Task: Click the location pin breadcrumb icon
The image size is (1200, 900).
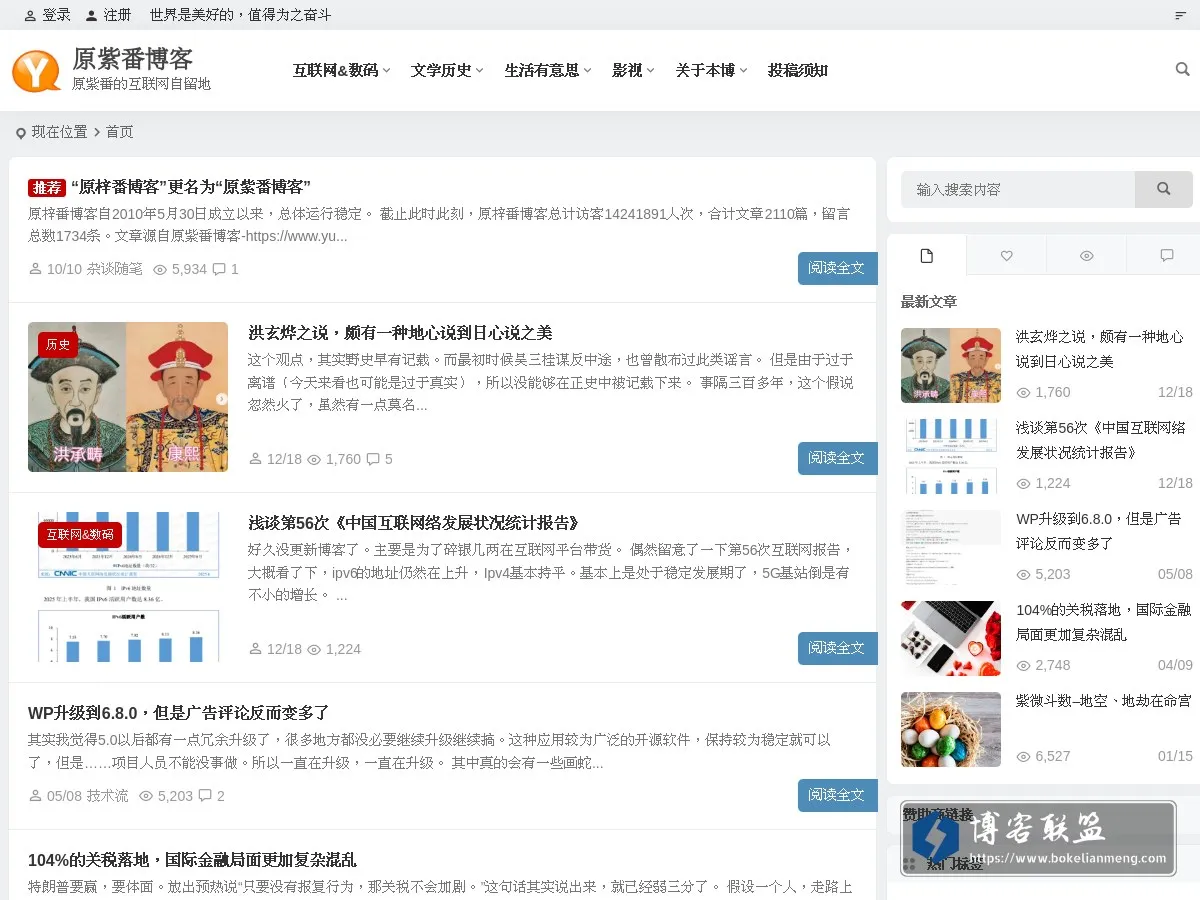Action: pyautogui.click(x=20, y=133)
